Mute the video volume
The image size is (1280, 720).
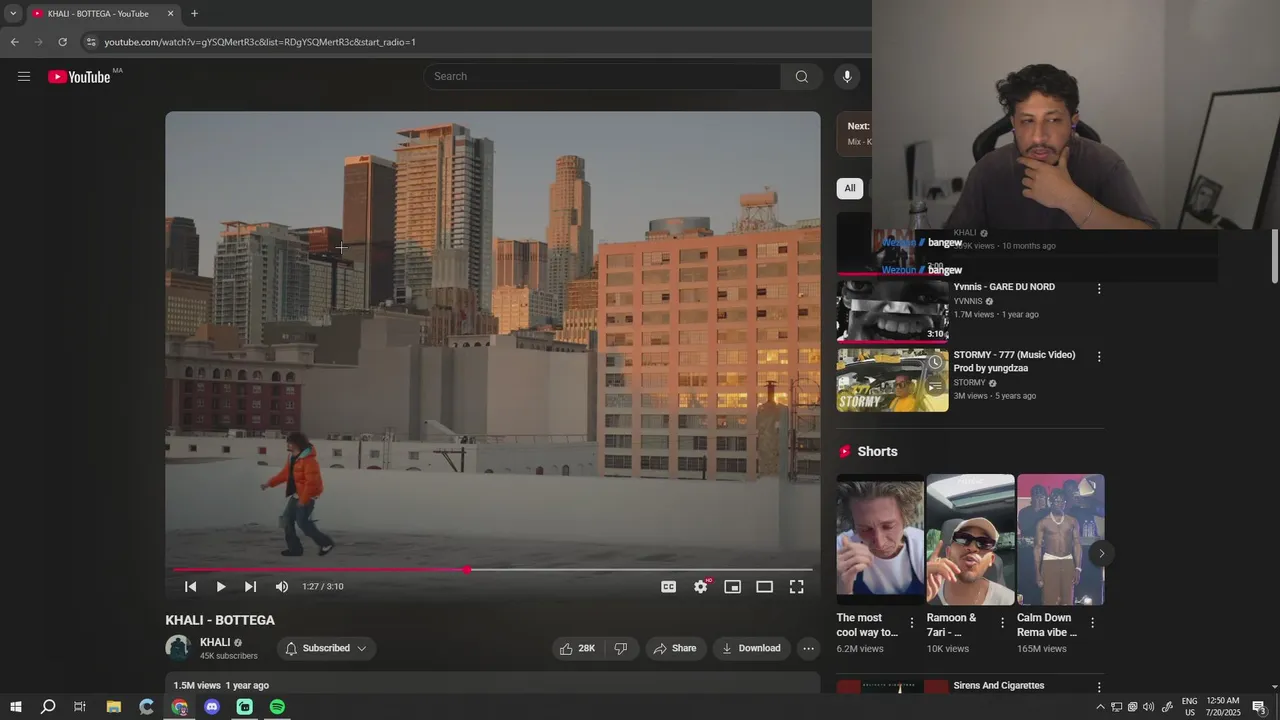(x=282, y=587)
